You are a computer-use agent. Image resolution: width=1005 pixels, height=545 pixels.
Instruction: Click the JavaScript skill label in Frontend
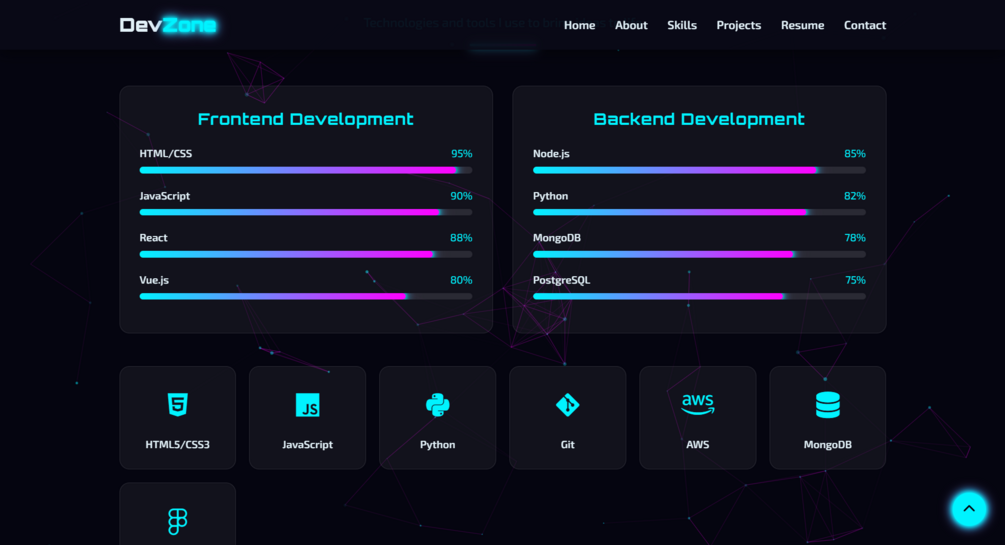165,196
